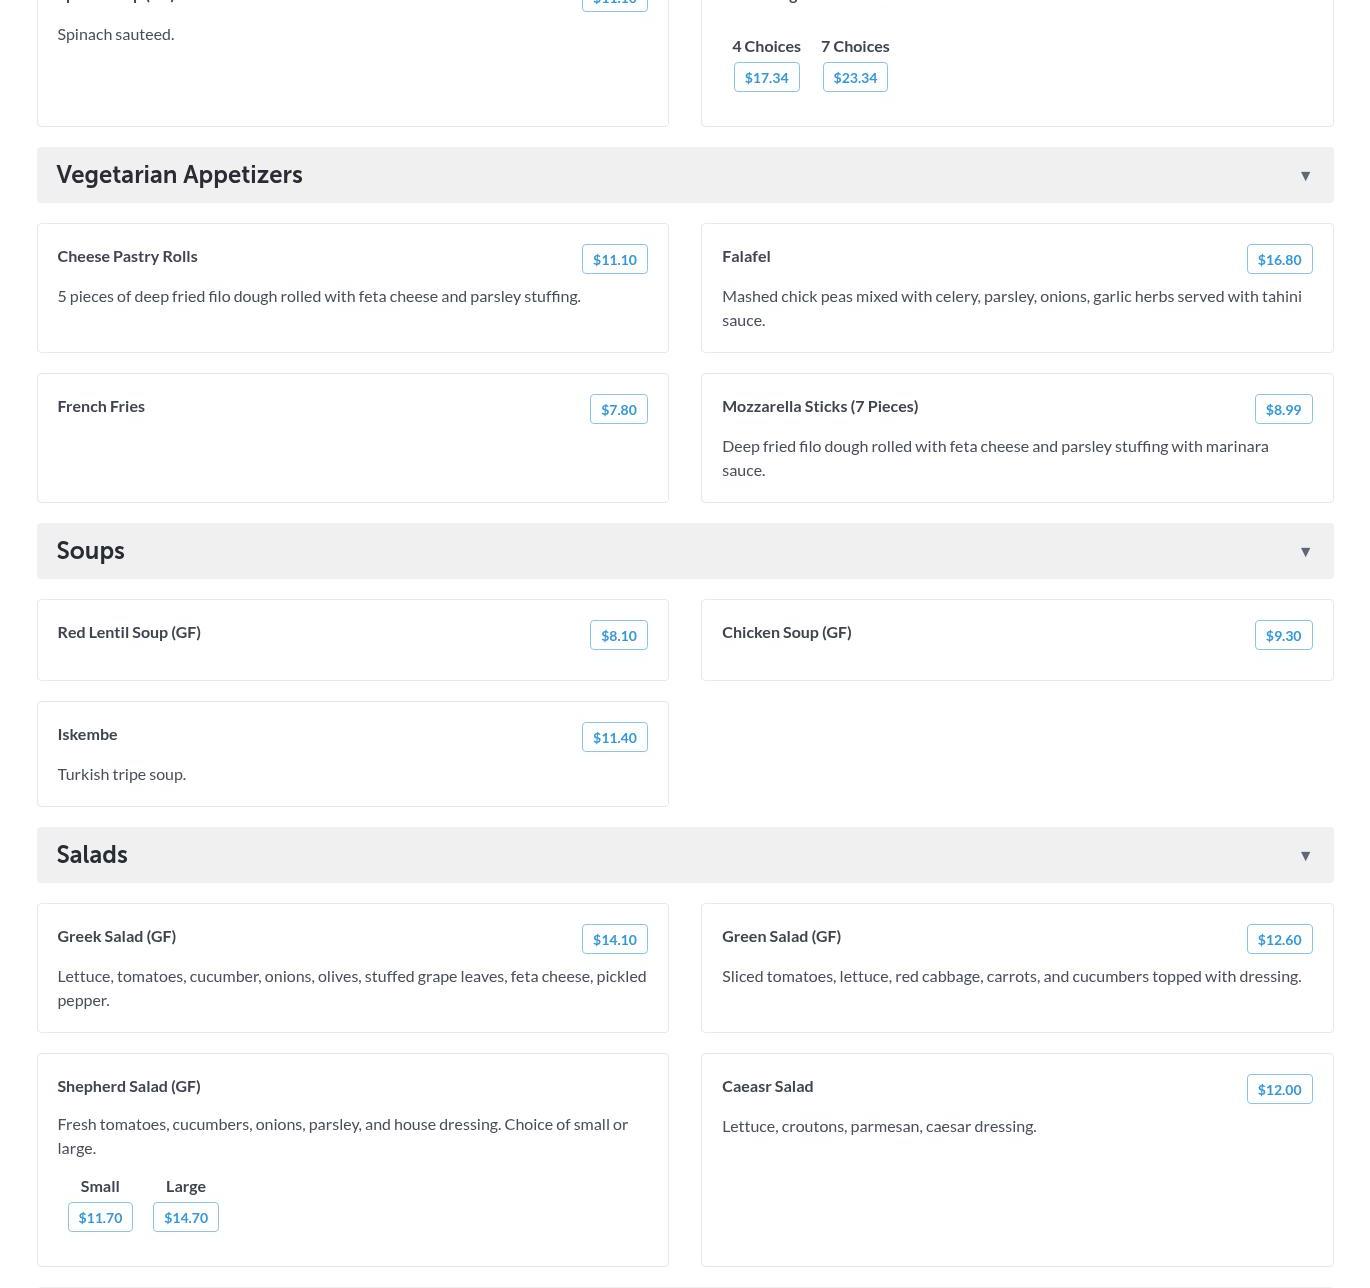Click the Vegetarian Appetizers heading
Screen dimensions: 1370x1288
[x=180, y=175]
